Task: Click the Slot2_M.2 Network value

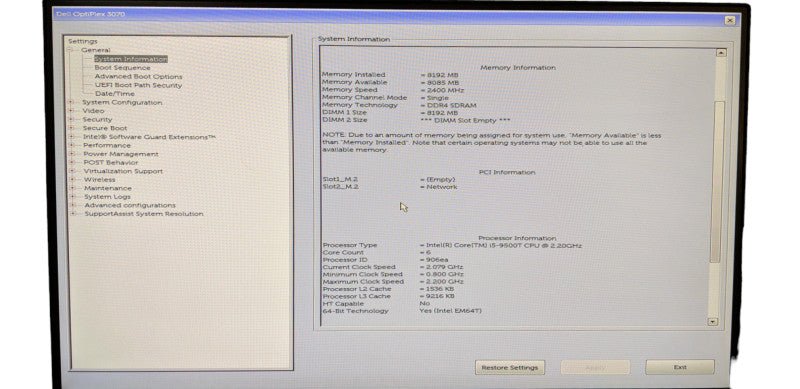Action: (439, 187)
